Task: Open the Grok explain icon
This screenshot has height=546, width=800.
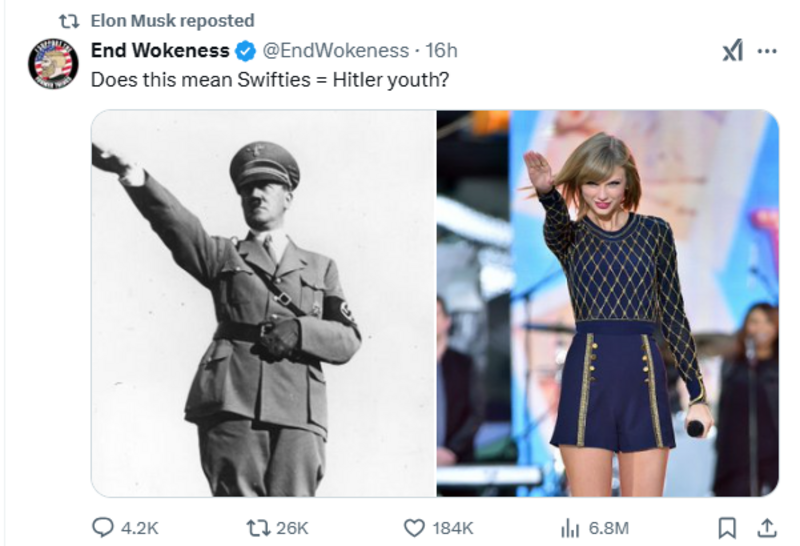Action: click(x=732, y=52)
